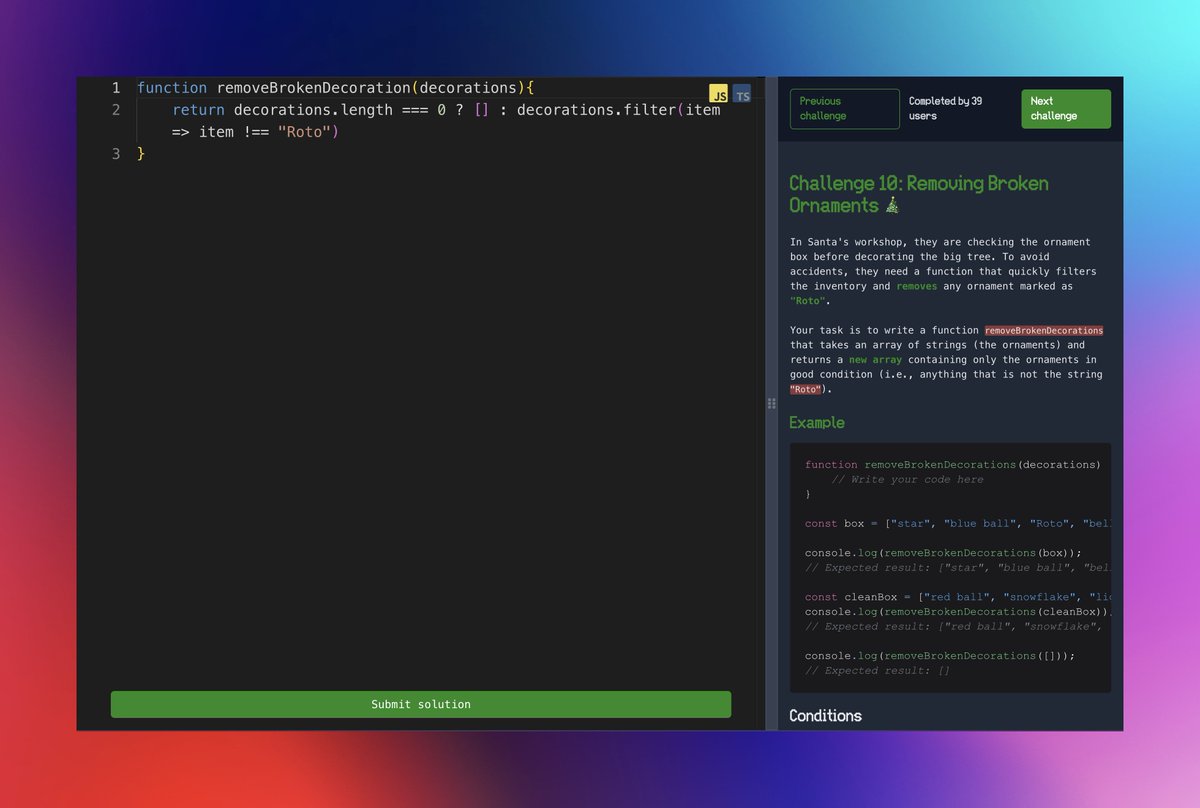Click 'decorations.filter' in the editor code
1200x808 pixels.
(597, 110)
